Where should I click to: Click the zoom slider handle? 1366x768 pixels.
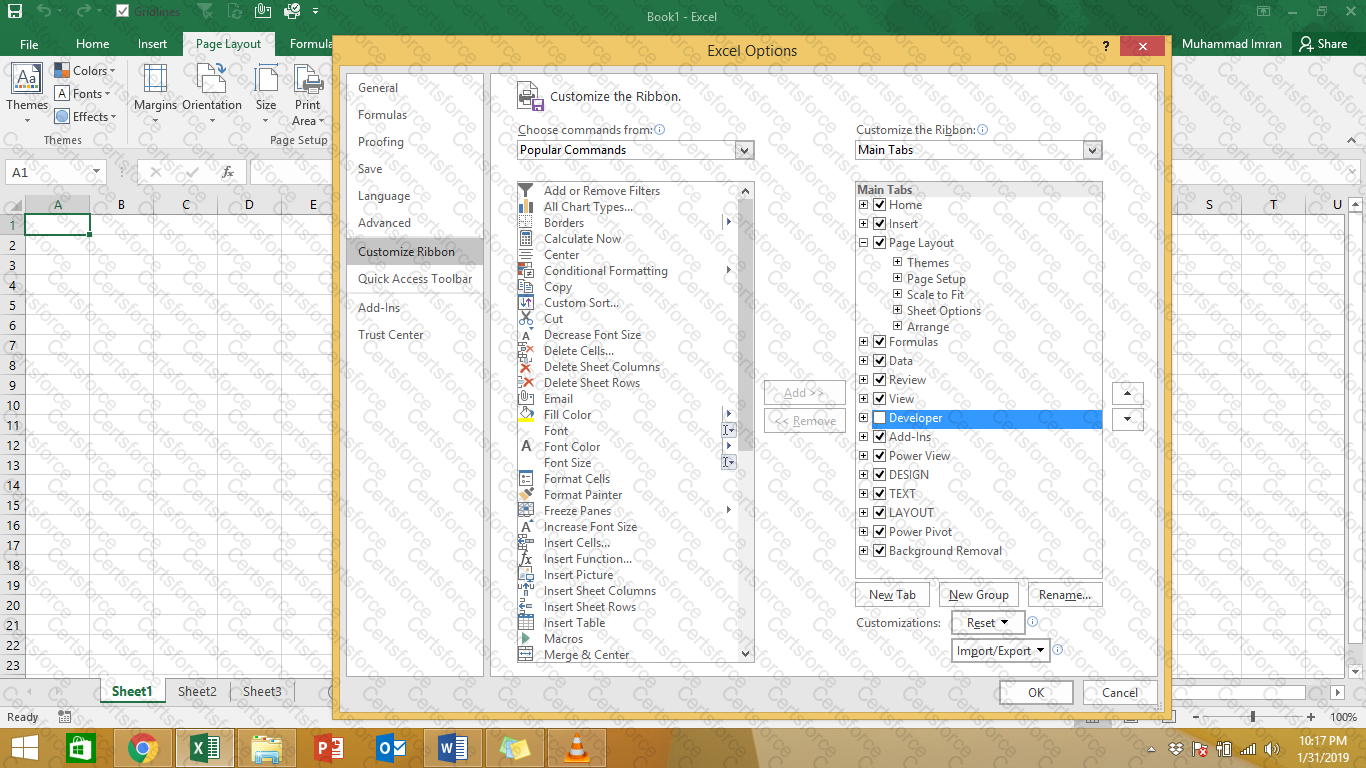[x=1253, y=717]
